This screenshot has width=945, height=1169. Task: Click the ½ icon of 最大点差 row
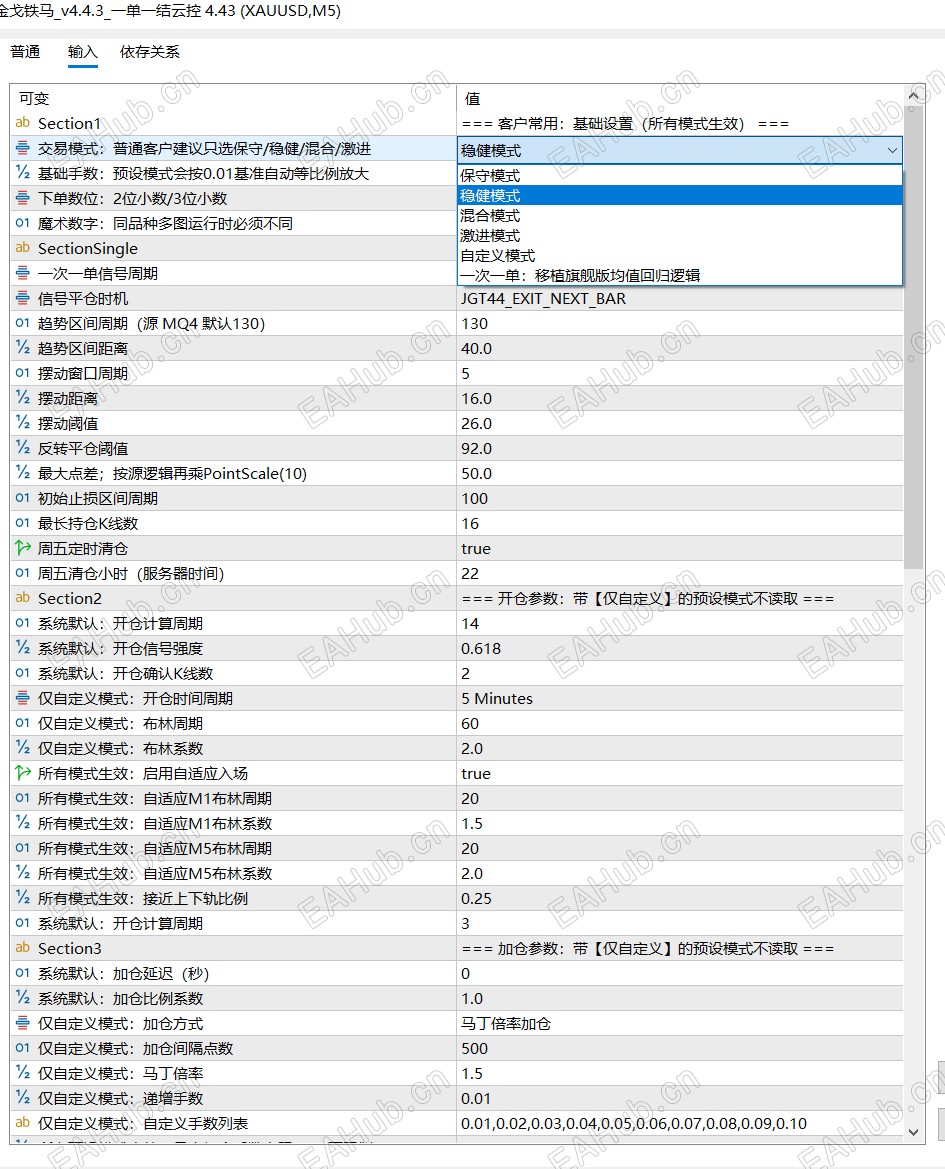[x=22, y=473]
